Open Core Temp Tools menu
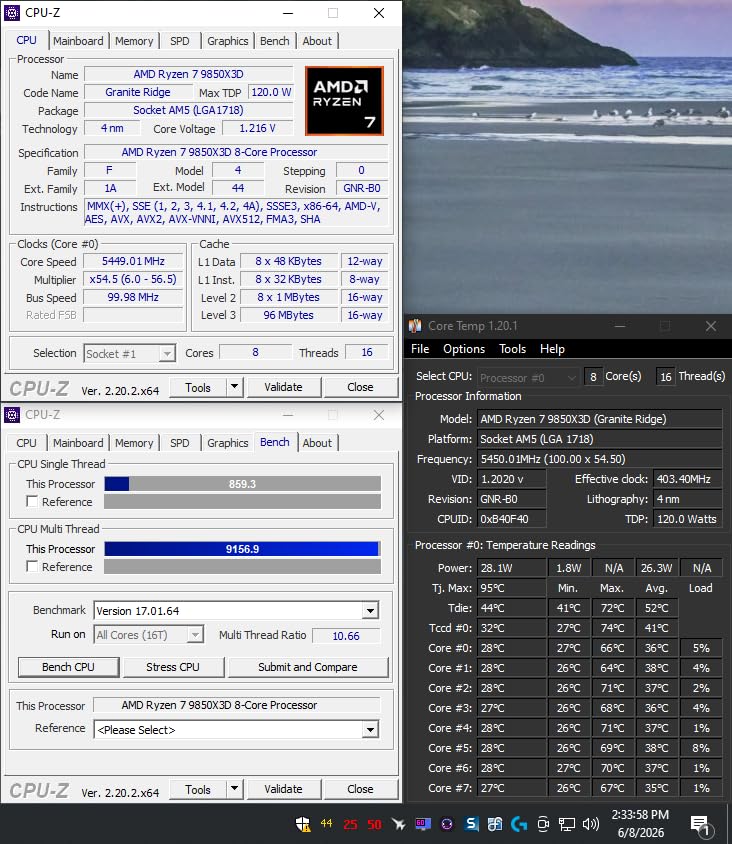Screen dimensions: 732x844 coord(512,349)
